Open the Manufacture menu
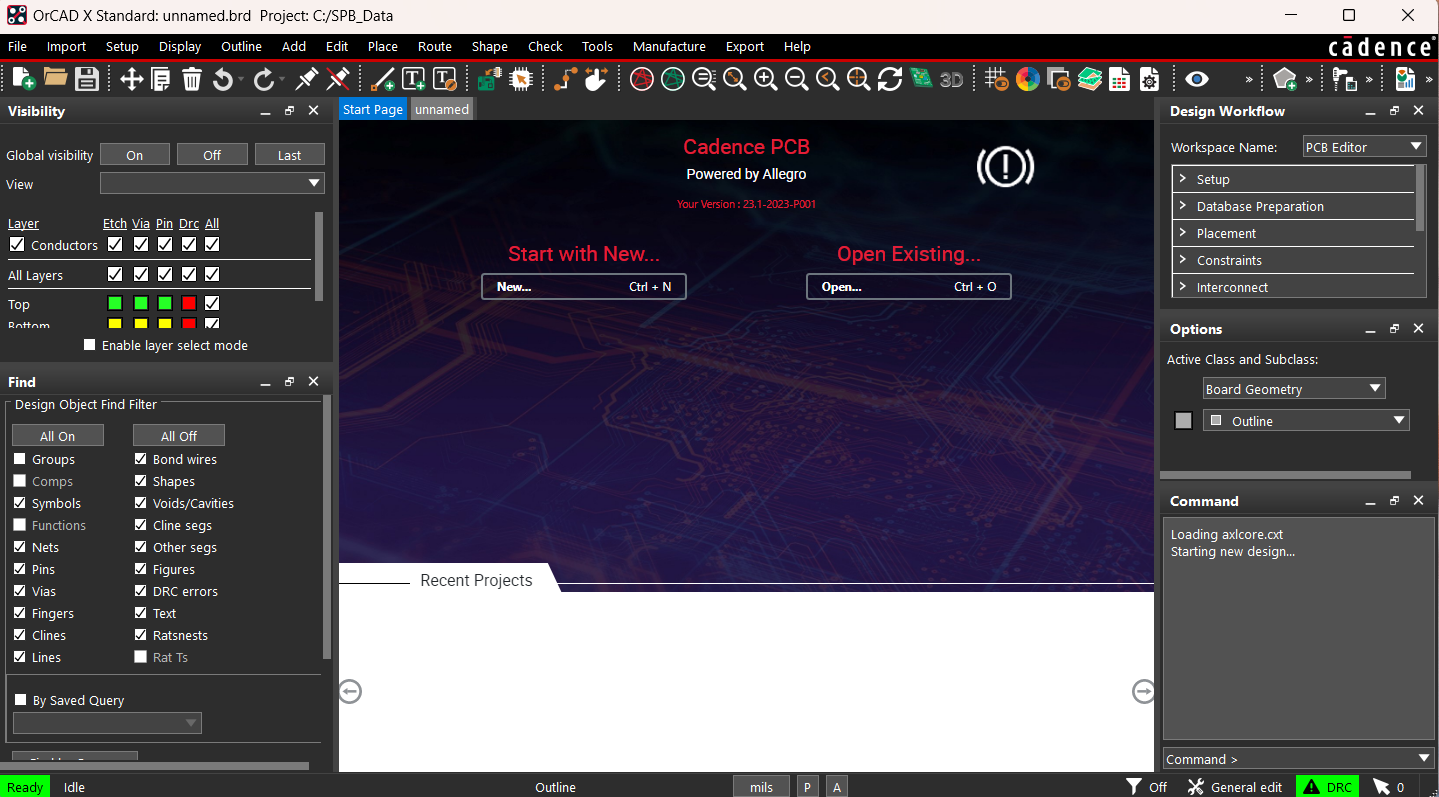 tap(669, 46)
